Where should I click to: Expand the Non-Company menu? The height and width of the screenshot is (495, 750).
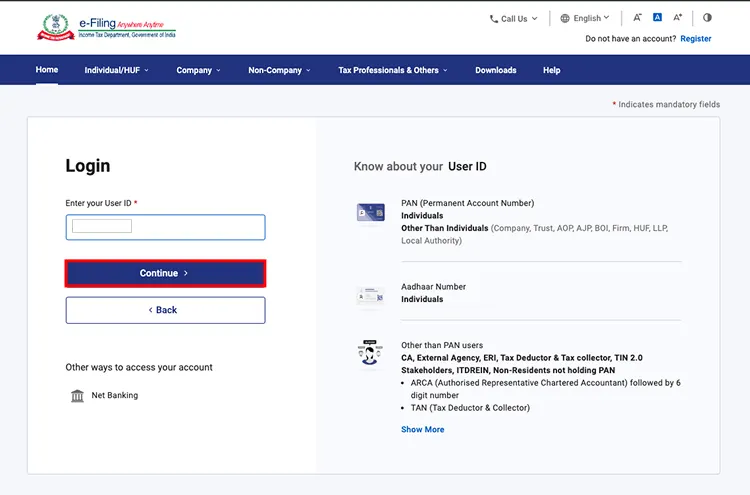[x=279, y=70]
